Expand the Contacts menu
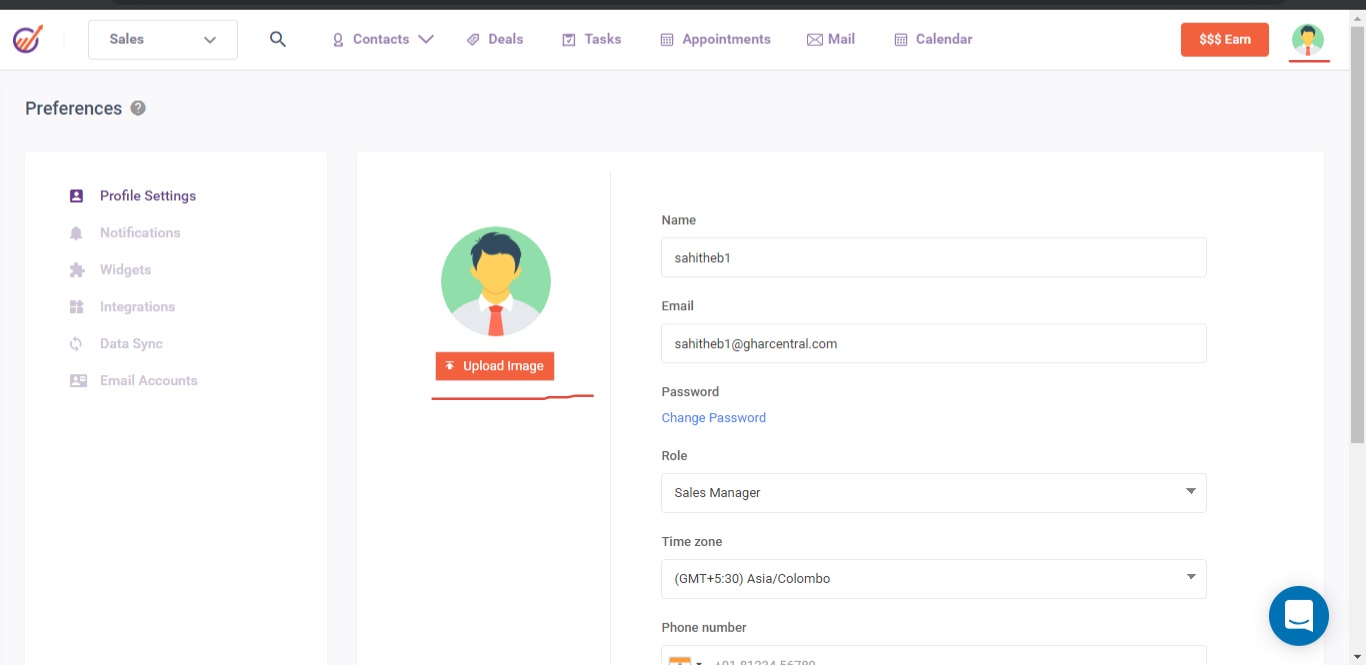 pyautogui.click(x=383, y=40)
